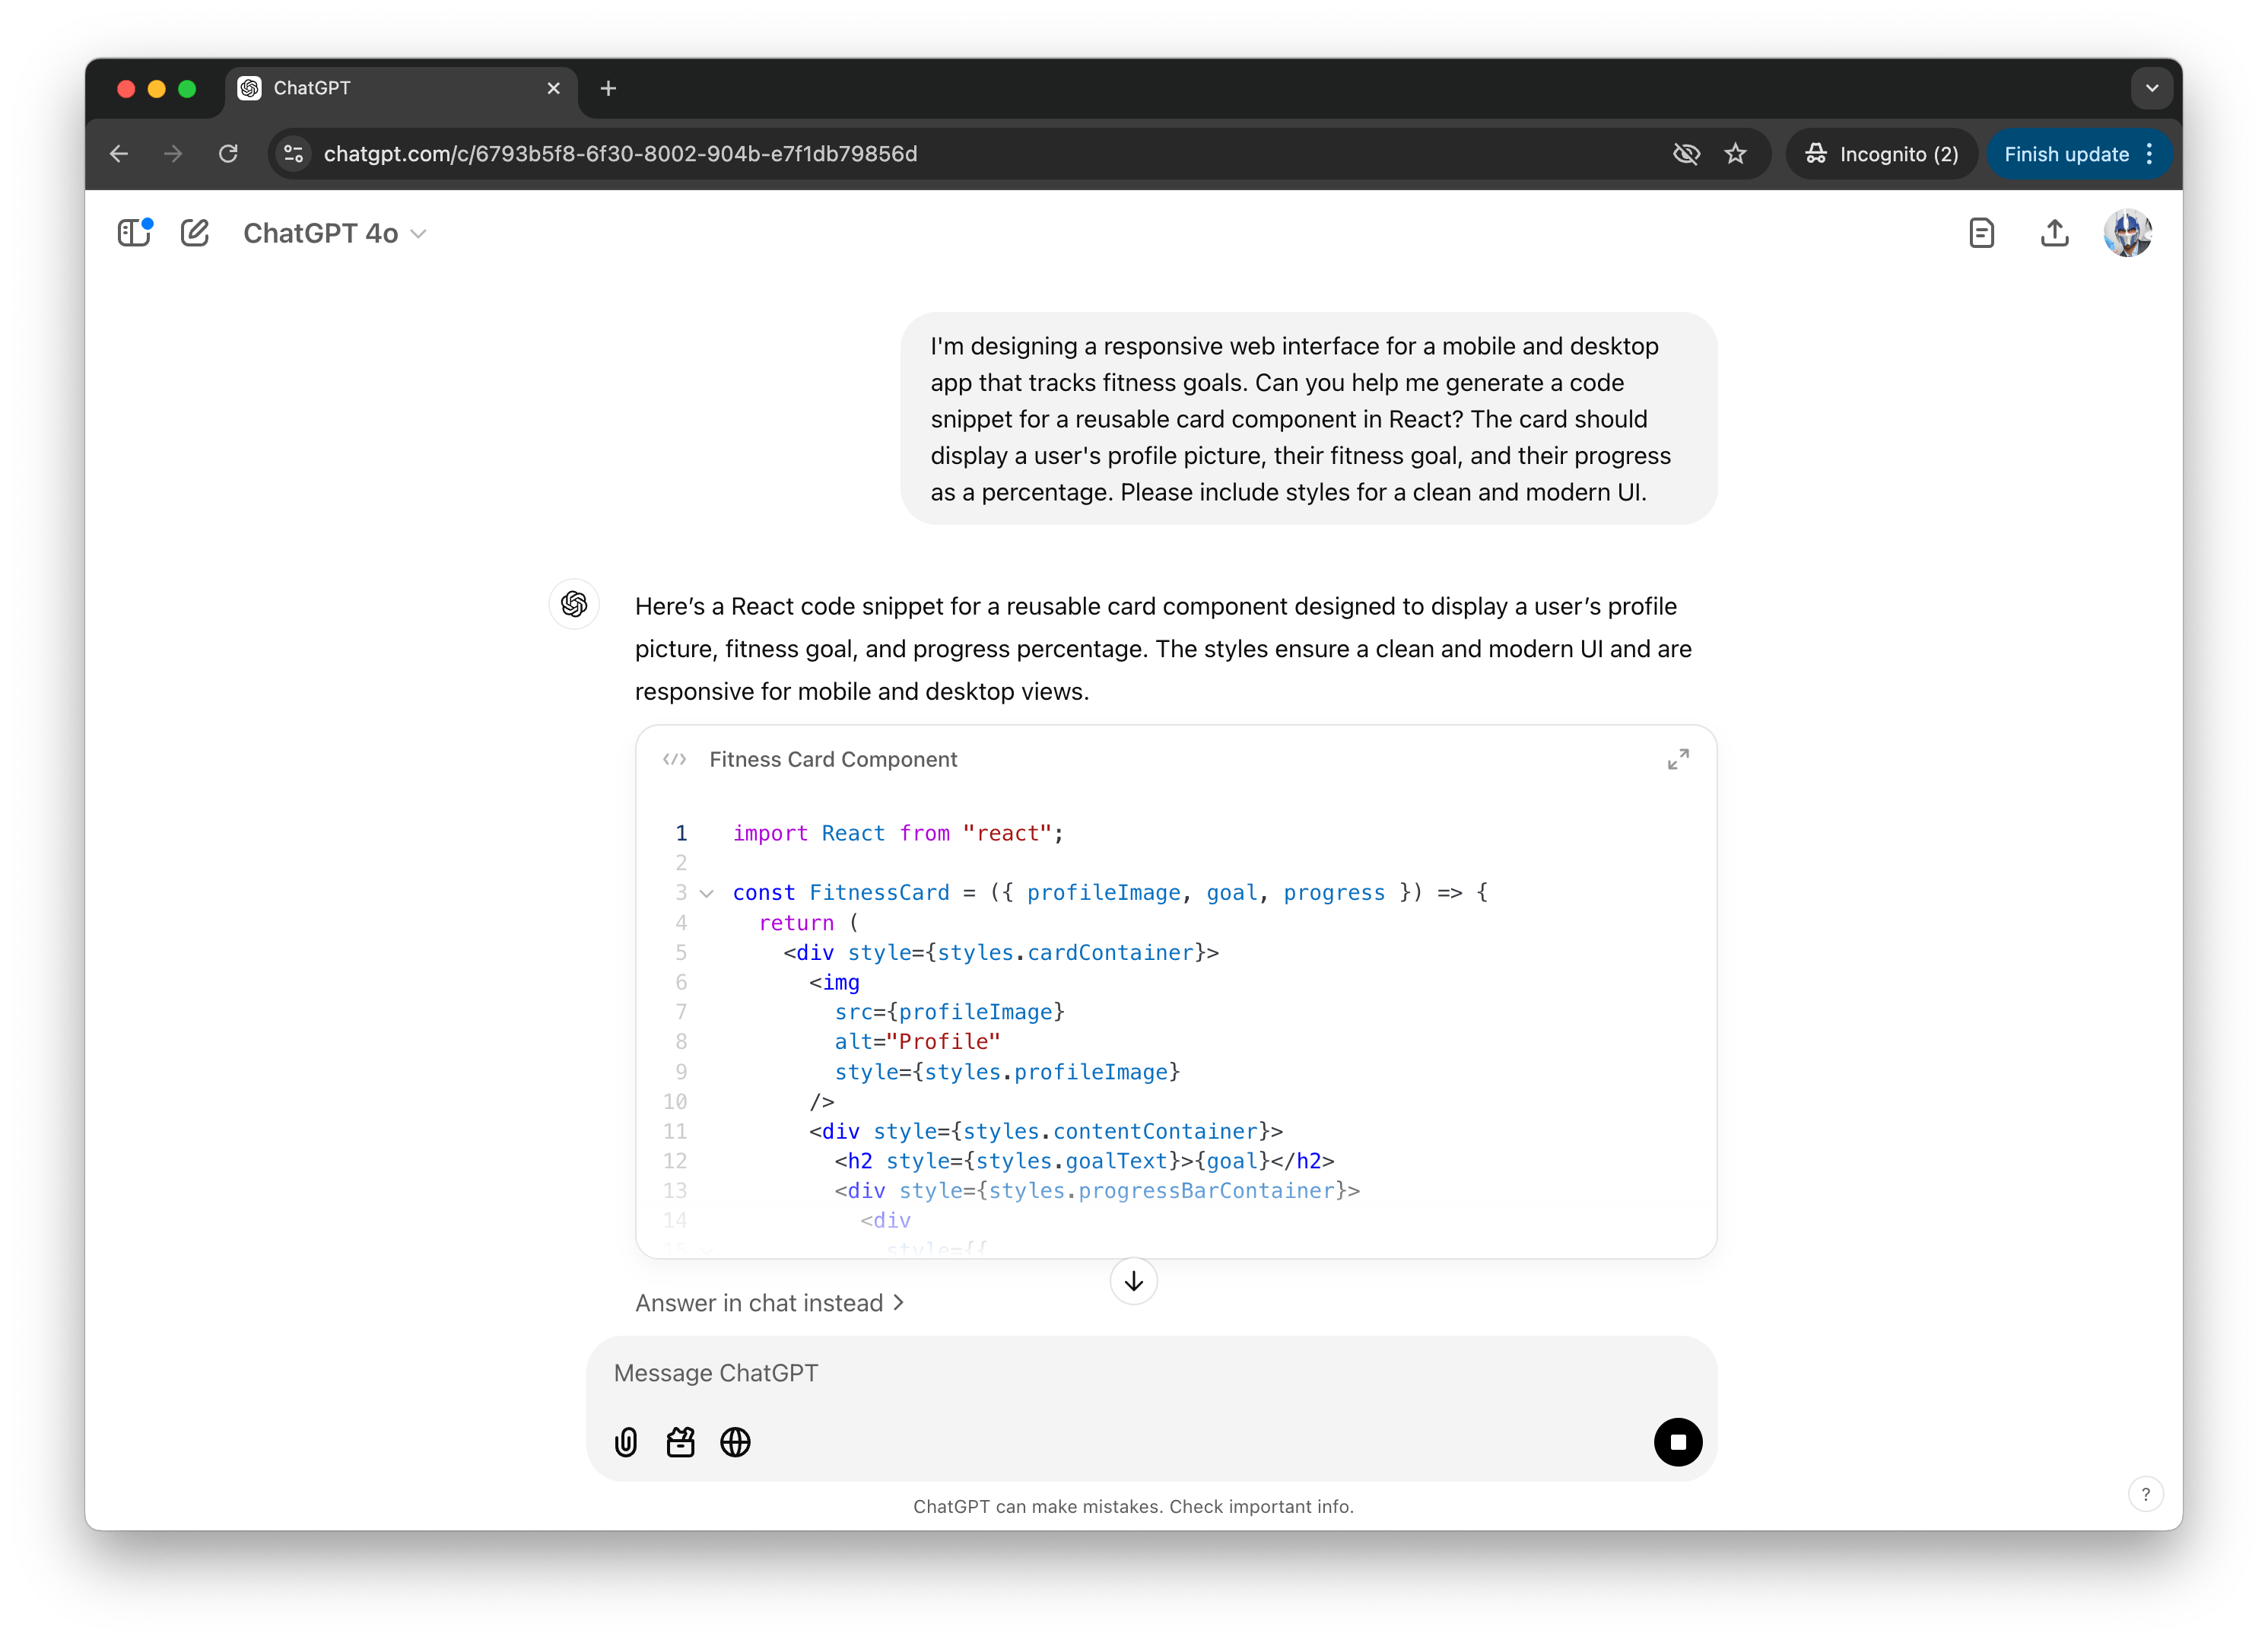Open the user profile avatar menu

click(2128, 233)
